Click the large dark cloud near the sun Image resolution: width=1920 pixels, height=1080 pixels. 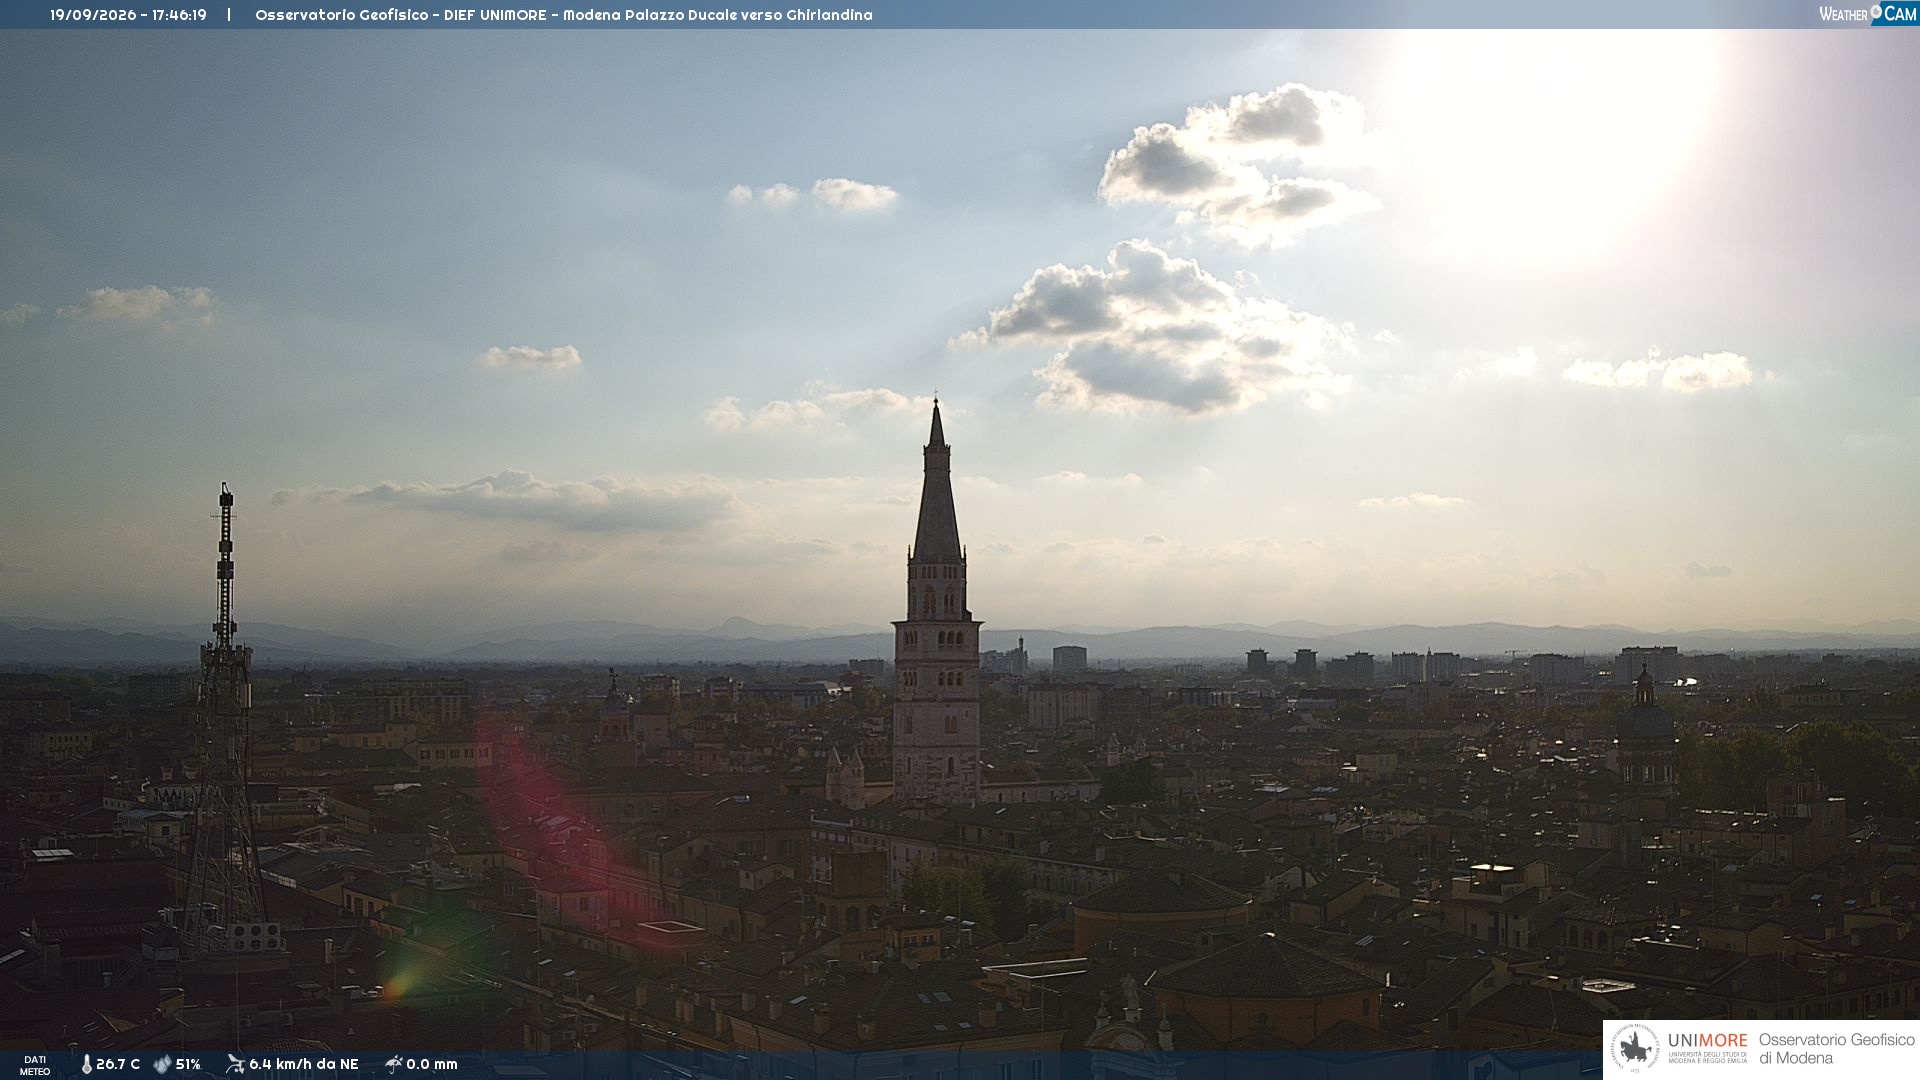pyautogui.click(x=1160, y=330)
